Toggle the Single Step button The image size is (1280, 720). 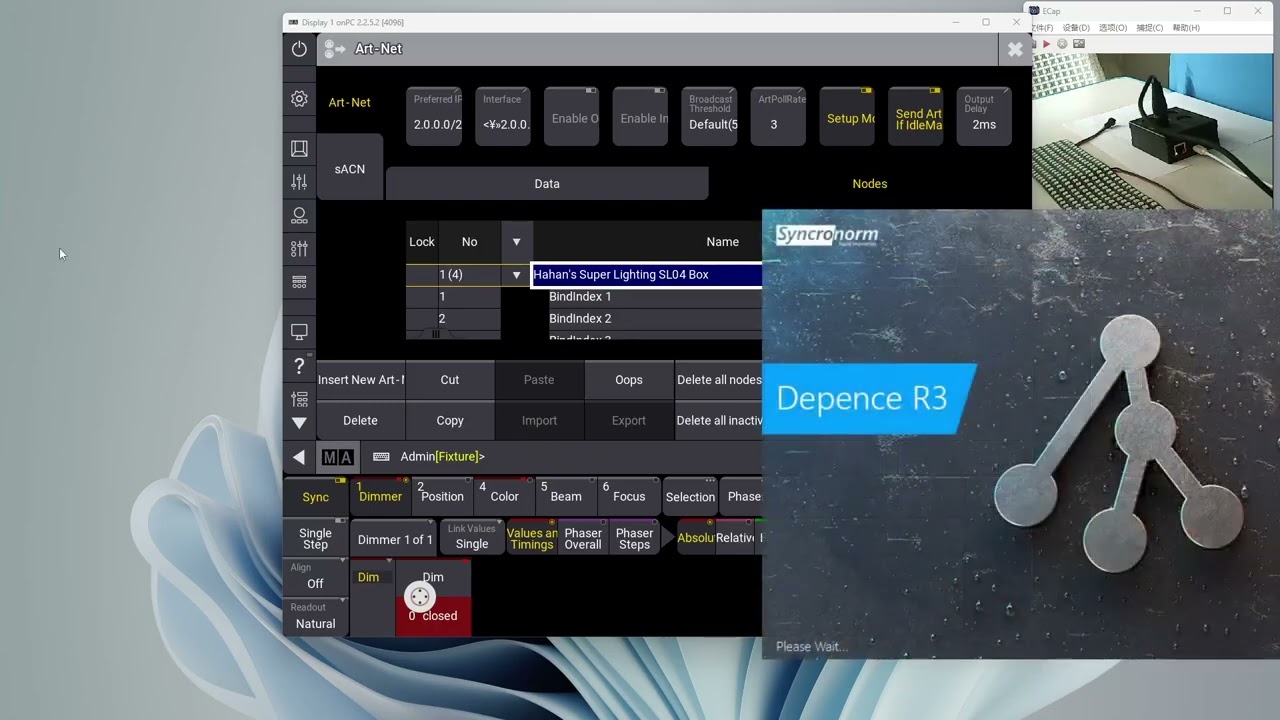tap(315, 538)
